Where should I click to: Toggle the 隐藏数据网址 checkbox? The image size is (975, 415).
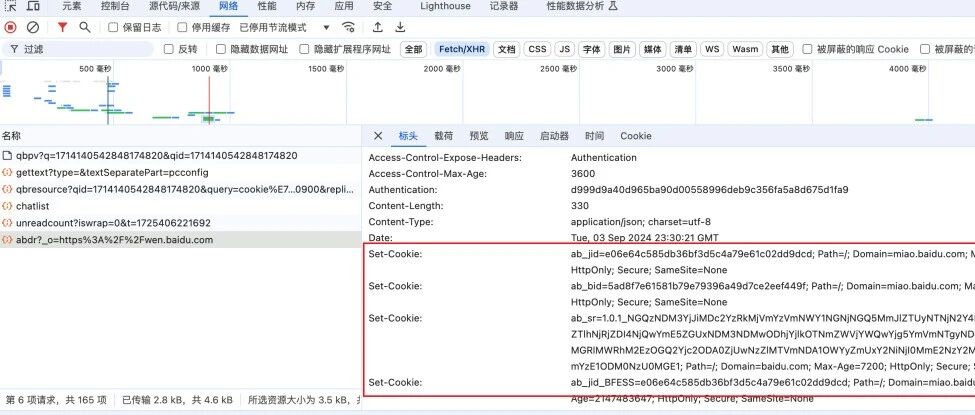221,49
